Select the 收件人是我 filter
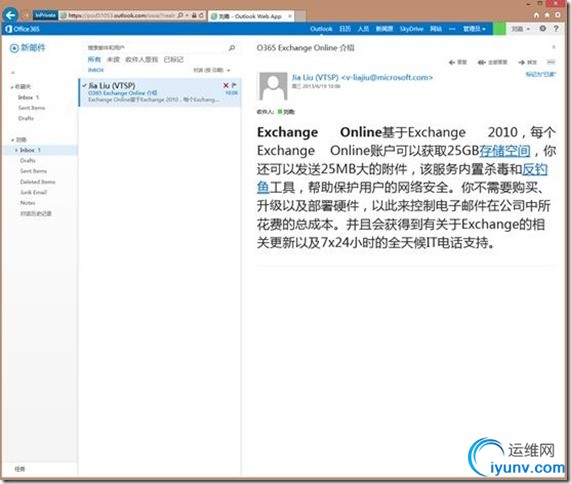 [141, 59]
